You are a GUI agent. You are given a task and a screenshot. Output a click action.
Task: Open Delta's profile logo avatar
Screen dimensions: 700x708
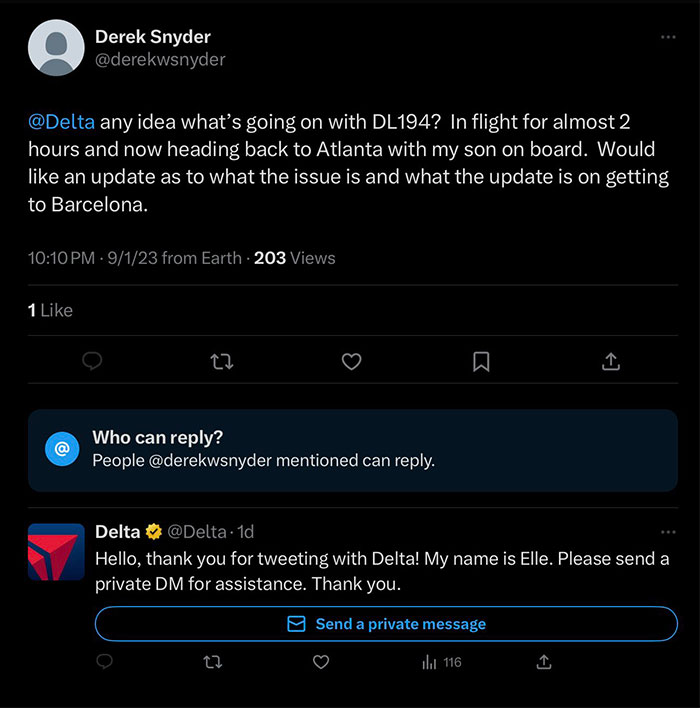[56, 551]
